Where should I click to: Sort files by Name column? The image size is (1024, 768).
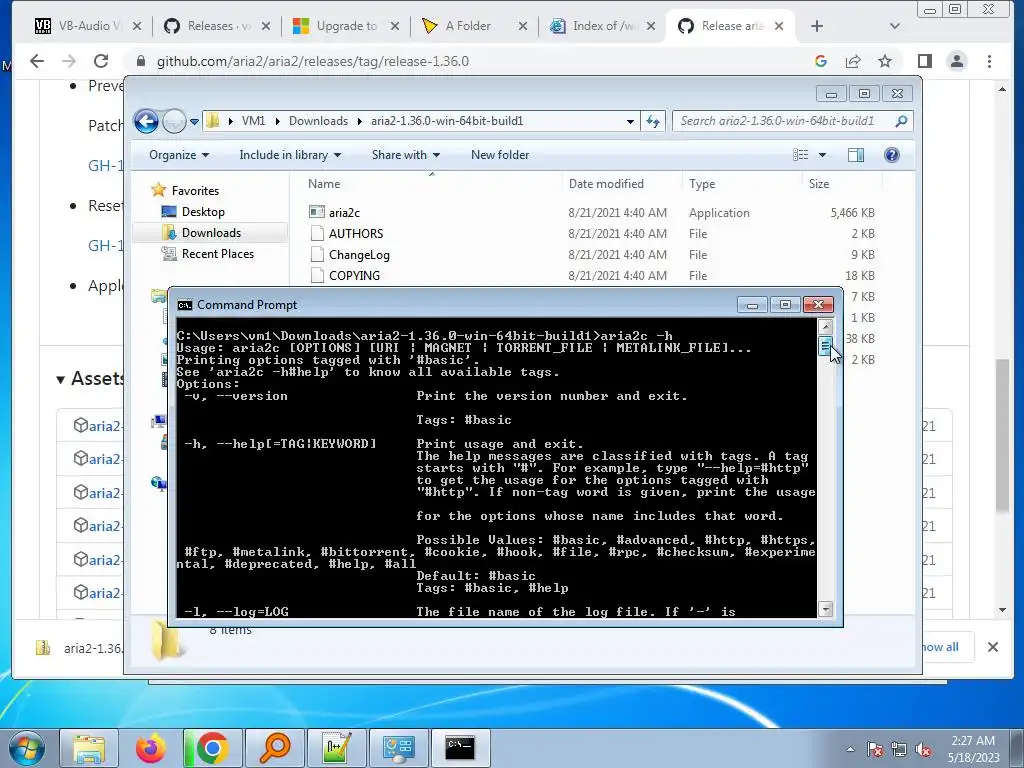[431, 184]
